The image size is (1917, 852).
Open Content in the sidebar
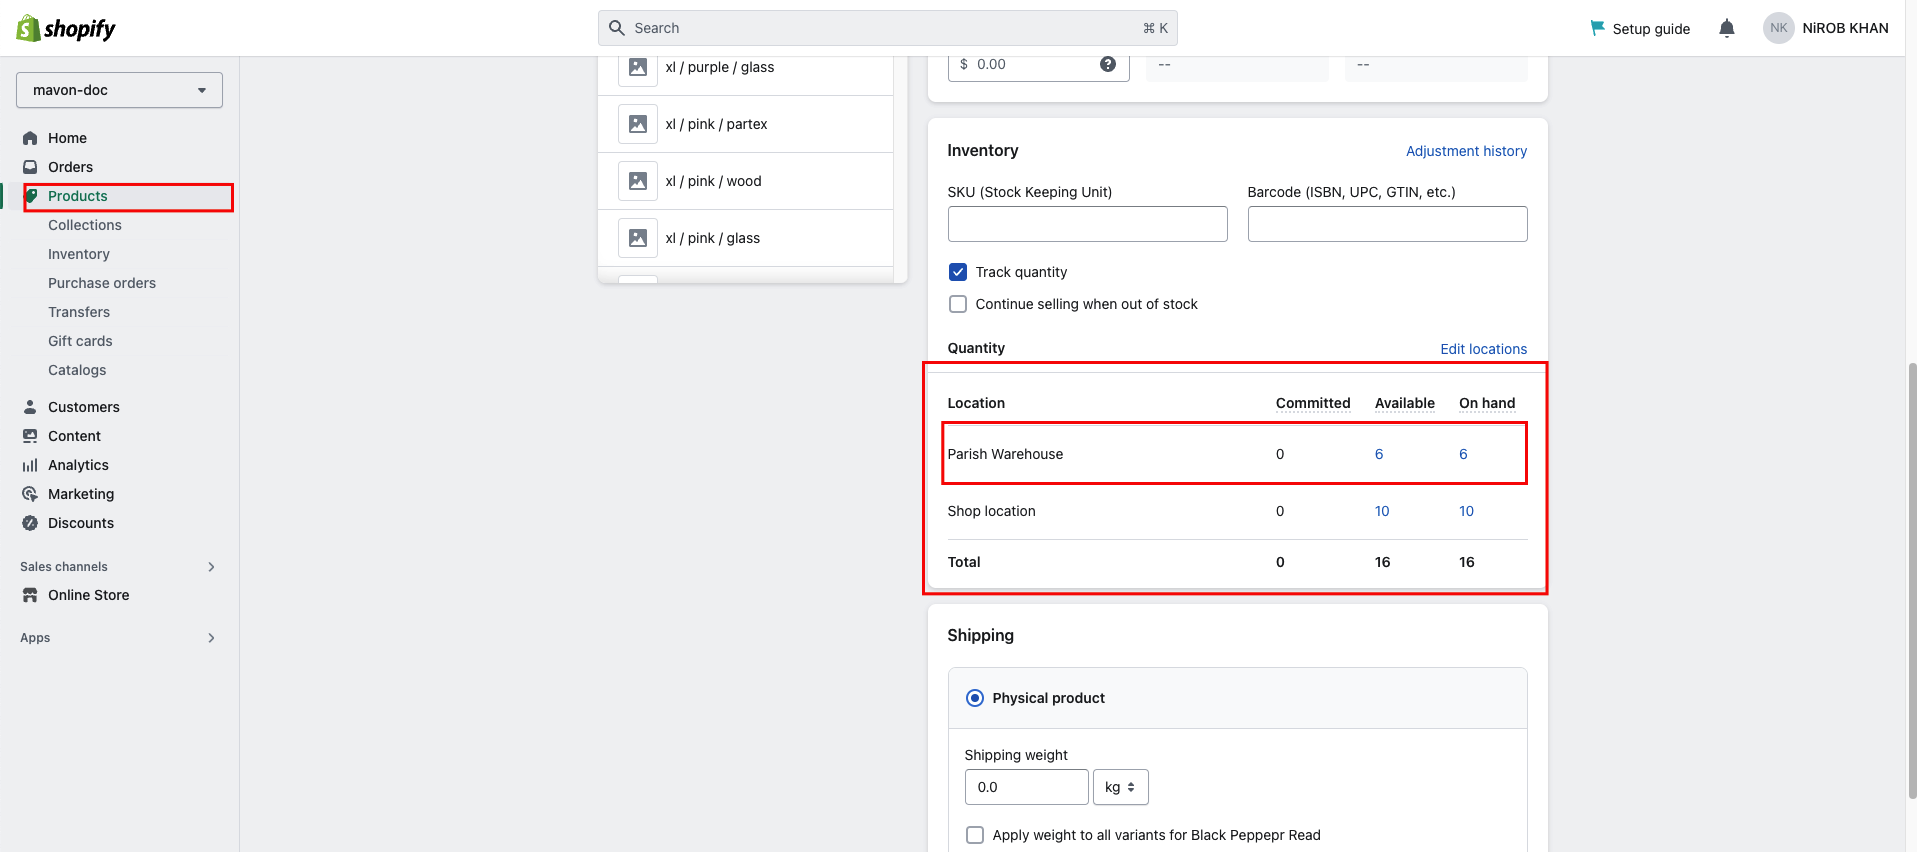click(74, 436)
